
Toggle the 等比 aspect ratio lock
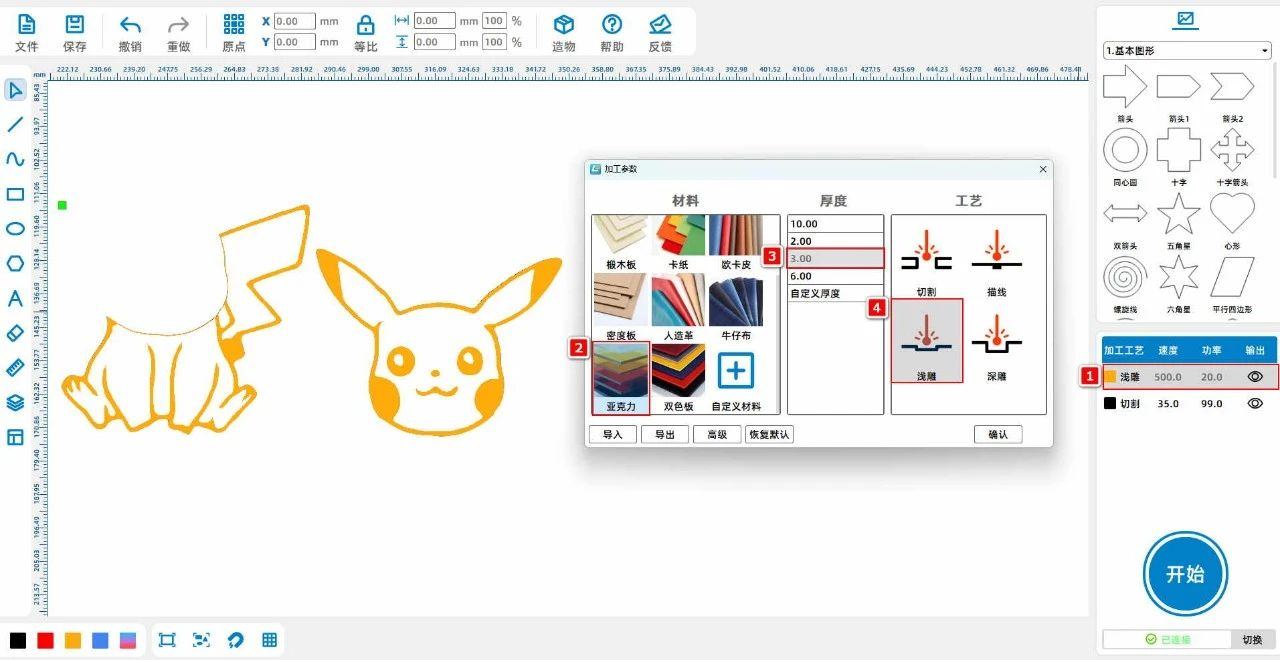[366, 25]
